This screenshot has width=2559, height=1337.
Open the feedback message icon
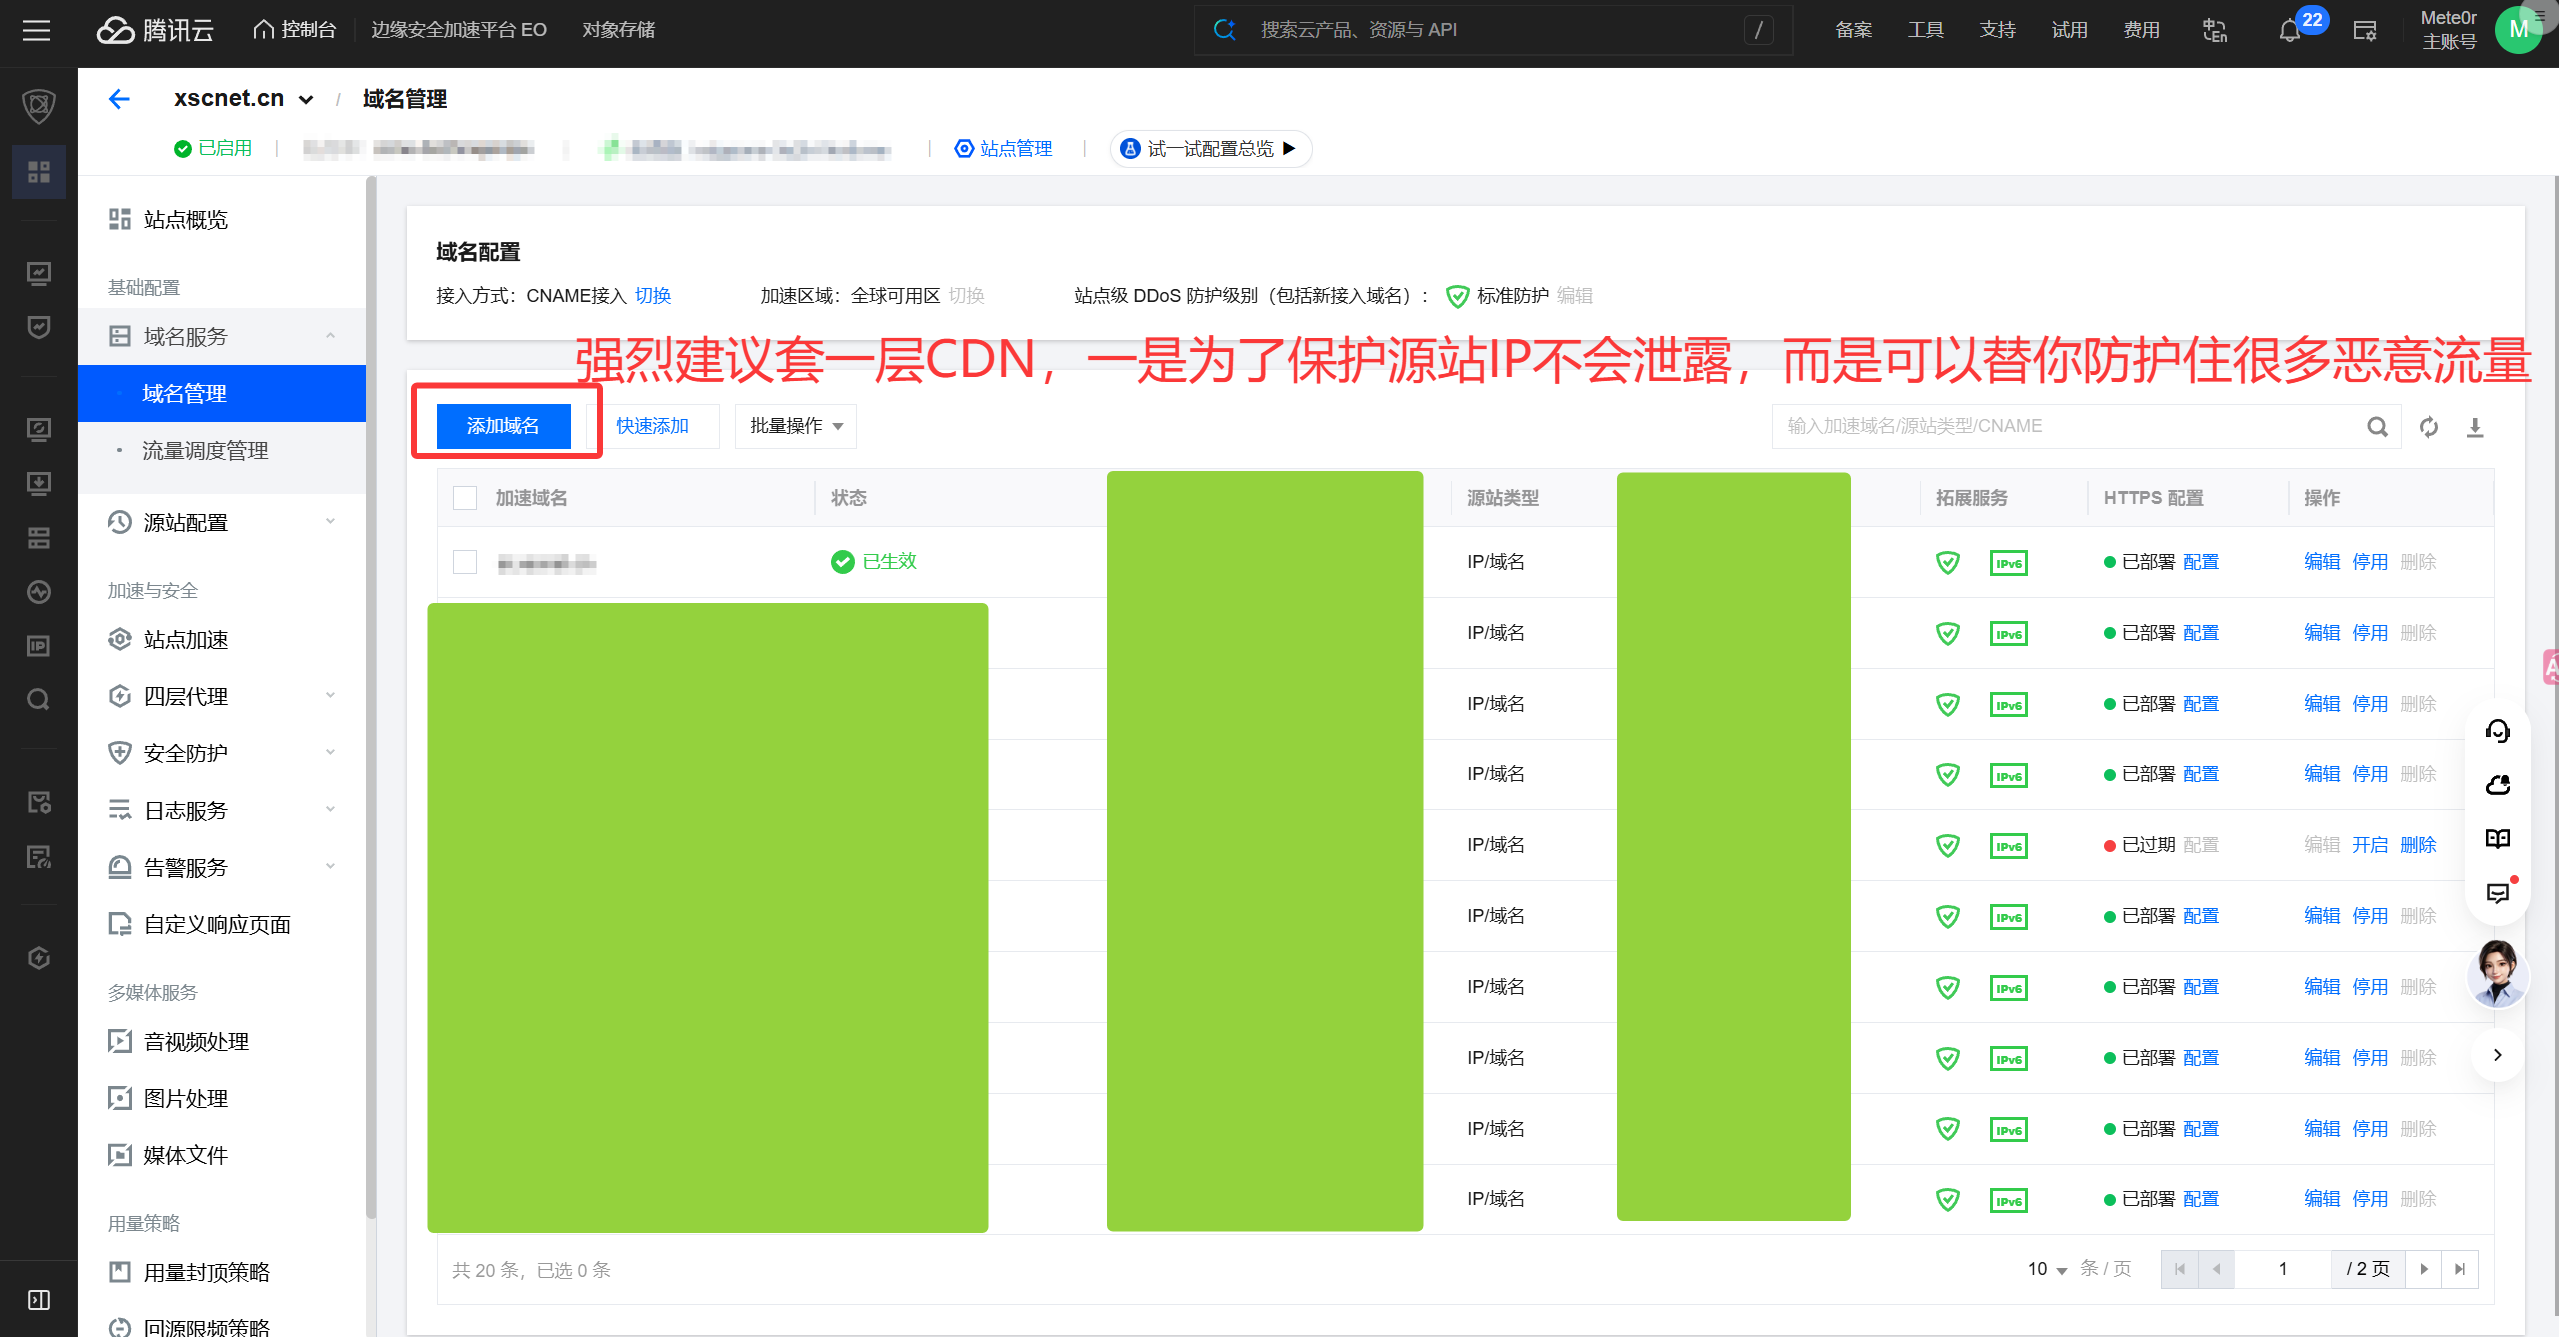[x=2498, y=892]
